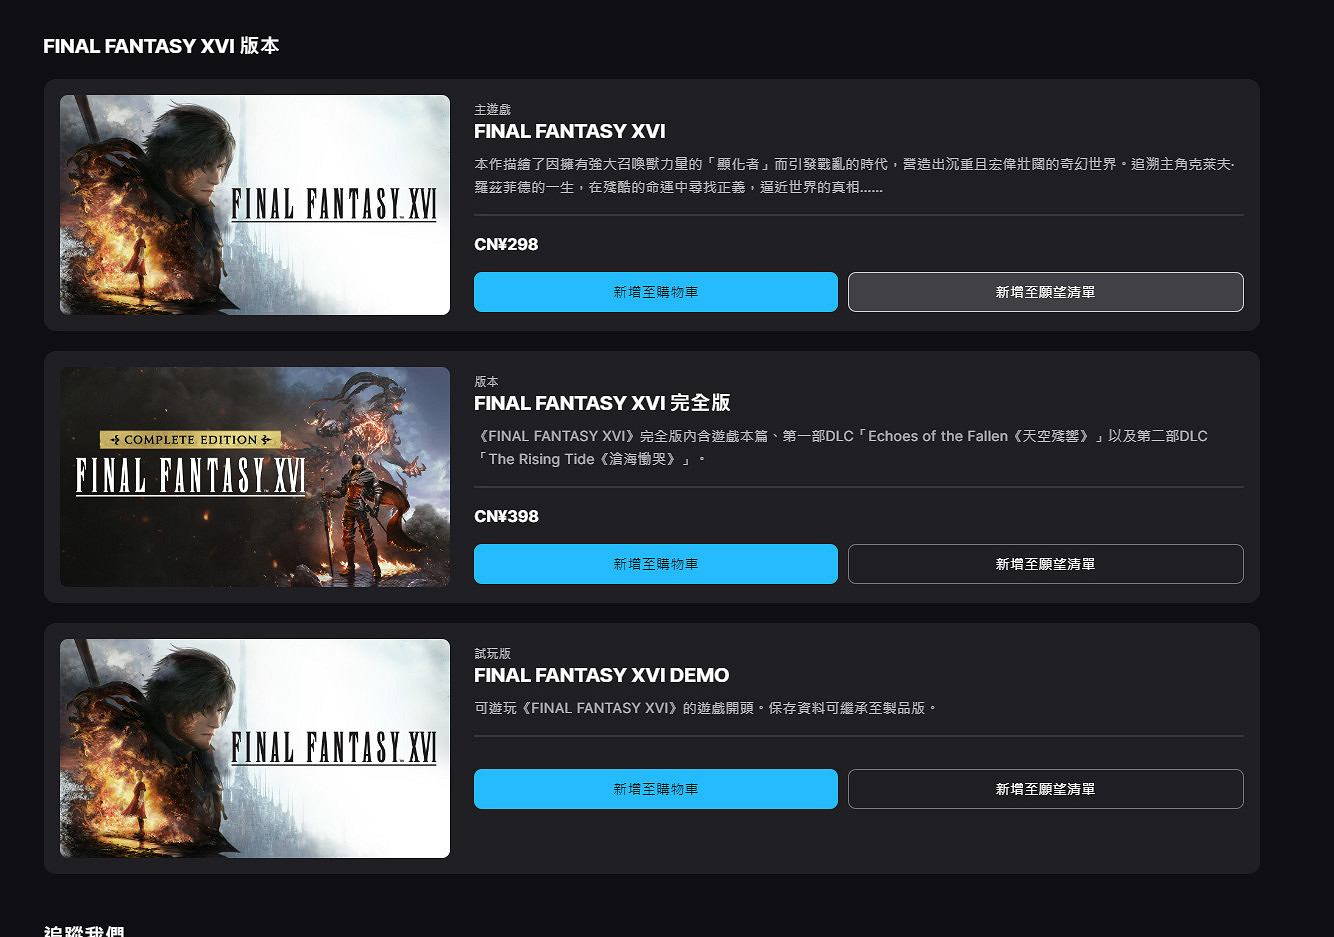
Task: Open the FINAL FANTASY XVI 完全版 title link
Action: click(x=602, y=403)
